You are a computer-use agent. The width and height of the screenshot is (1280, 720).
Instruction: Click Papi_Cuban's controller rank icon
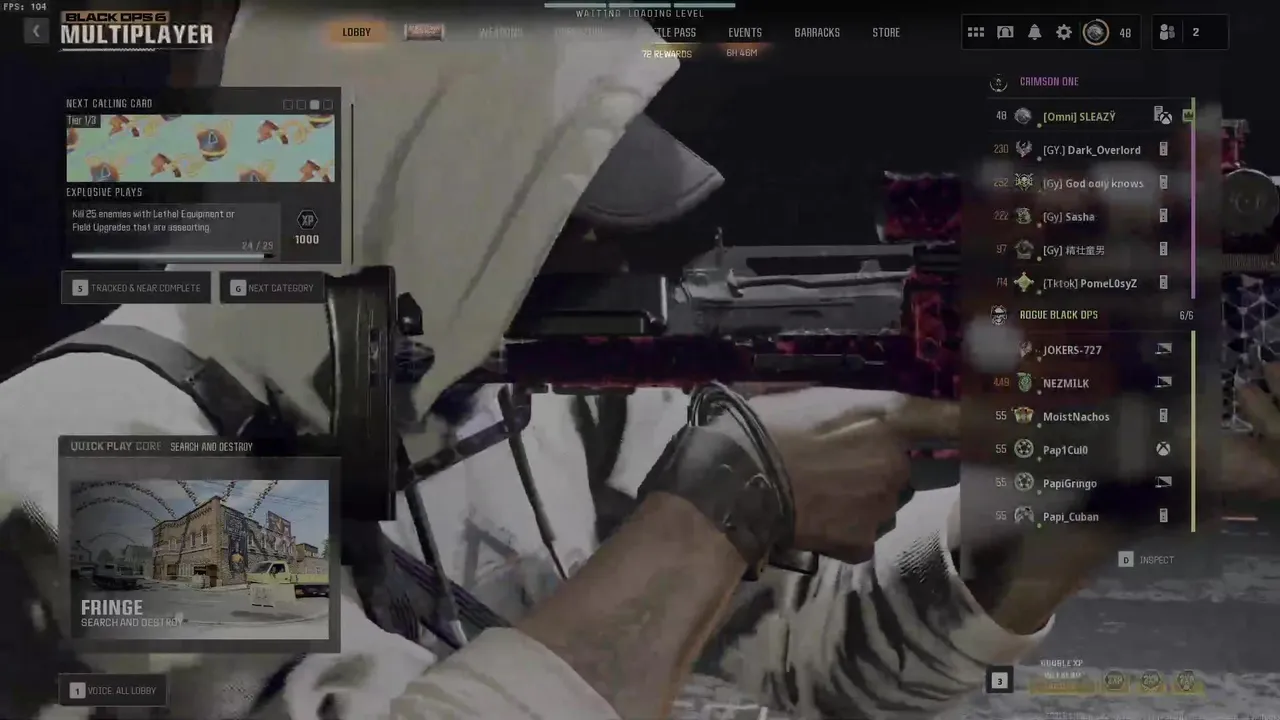click(x=1023, y=516)
